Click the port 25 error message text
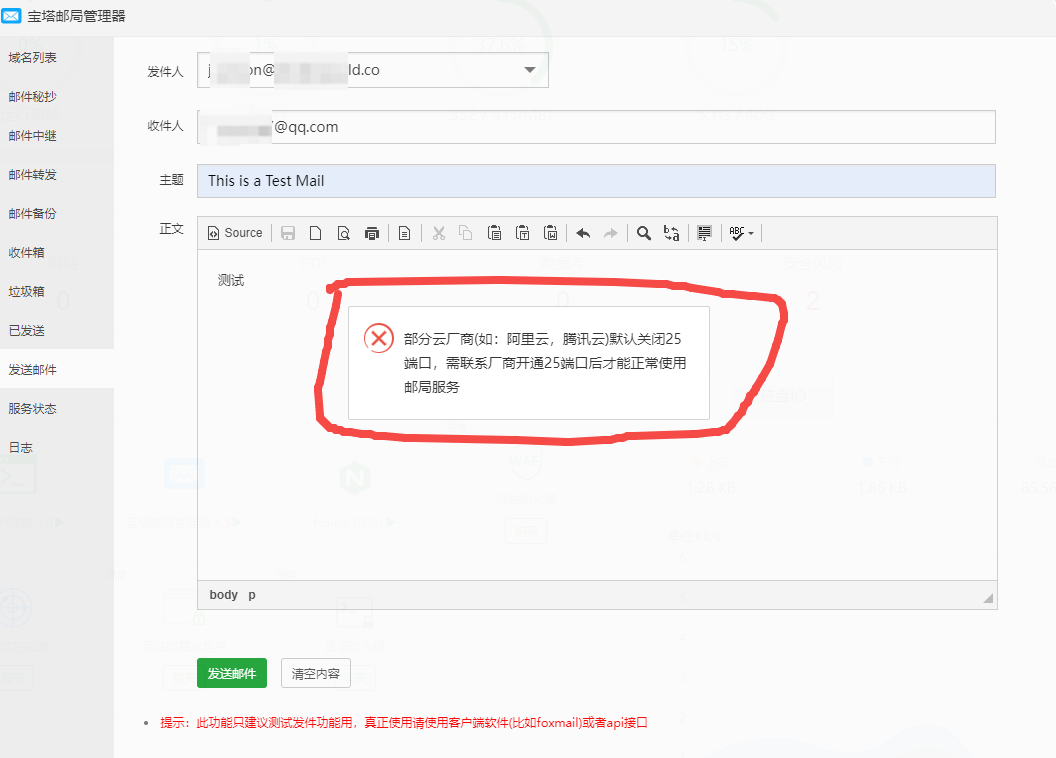 pos(545,363)
